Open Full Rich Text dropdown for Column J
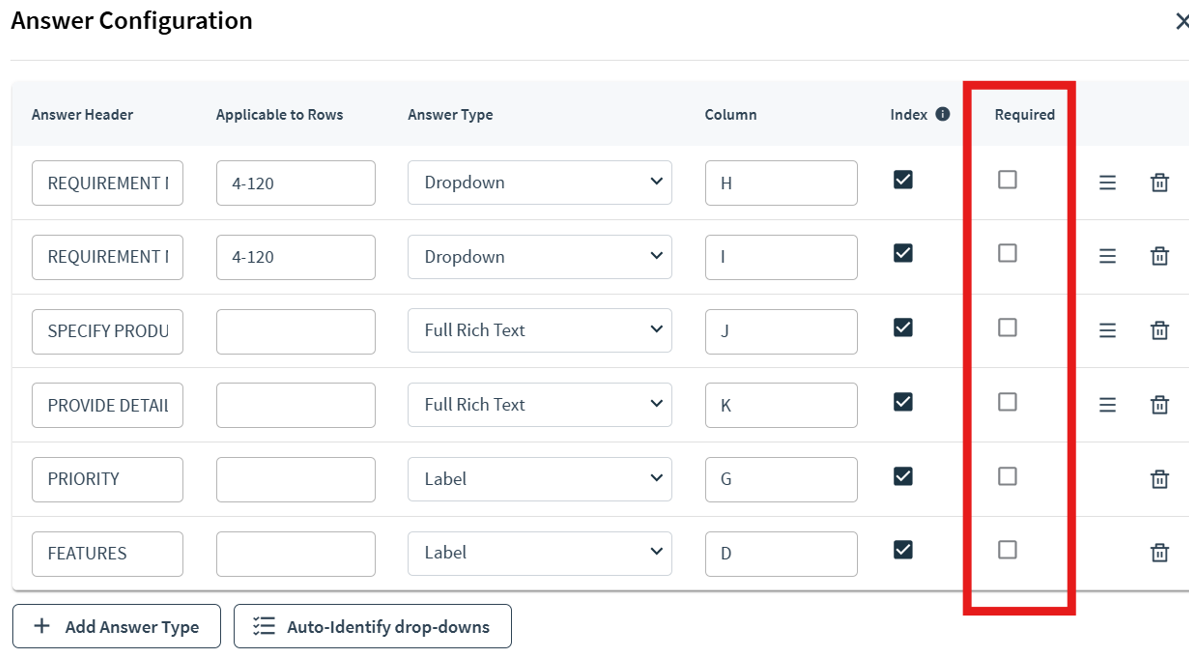 [x=539, y=330]
